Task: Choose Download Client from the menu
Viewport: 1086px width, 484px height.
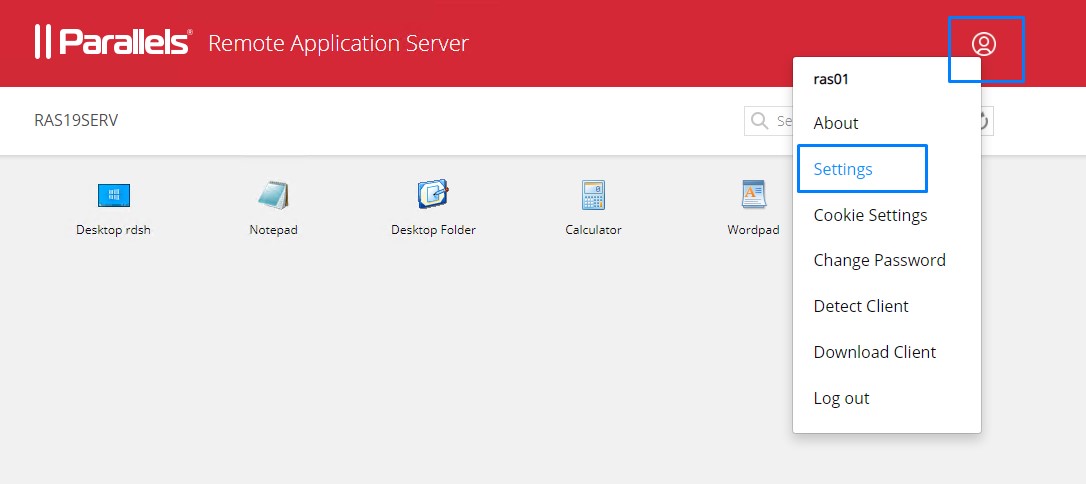Action: pyautogui.click(x=874, y=352)
